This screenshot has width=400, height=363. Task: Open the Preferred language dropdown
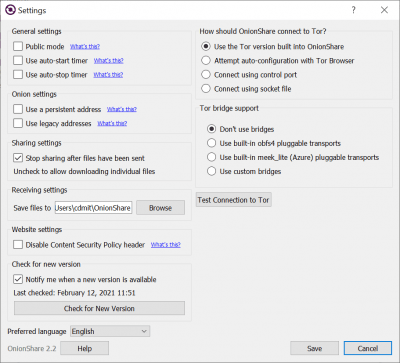tap(110, 331)
